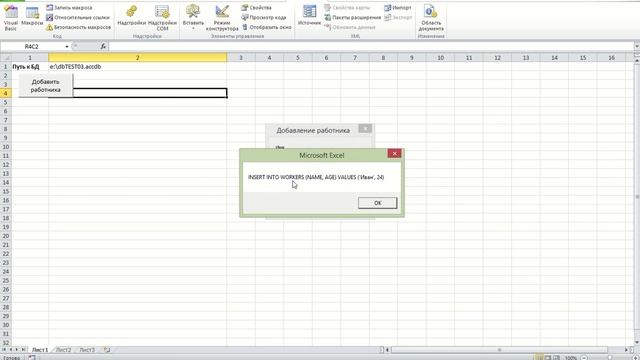Open the Надстройки add-ins button
This screenshot has width=640, height=360.
pos(131,16)
